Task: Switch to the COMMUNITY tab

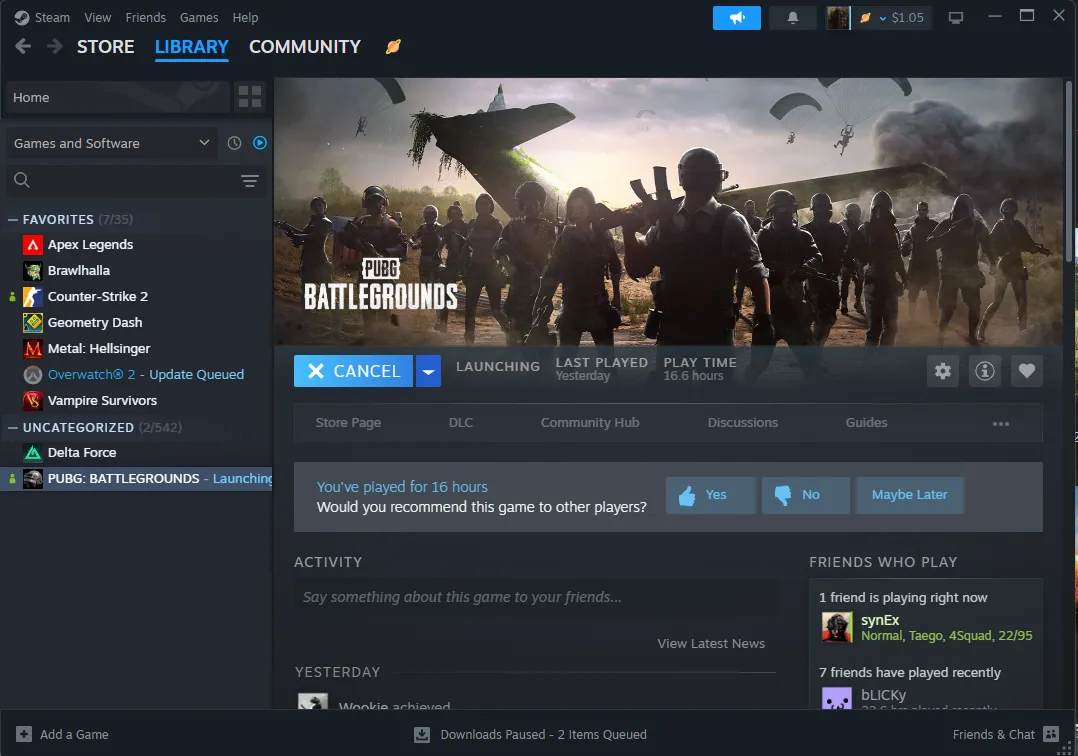Action: point(304,47)
